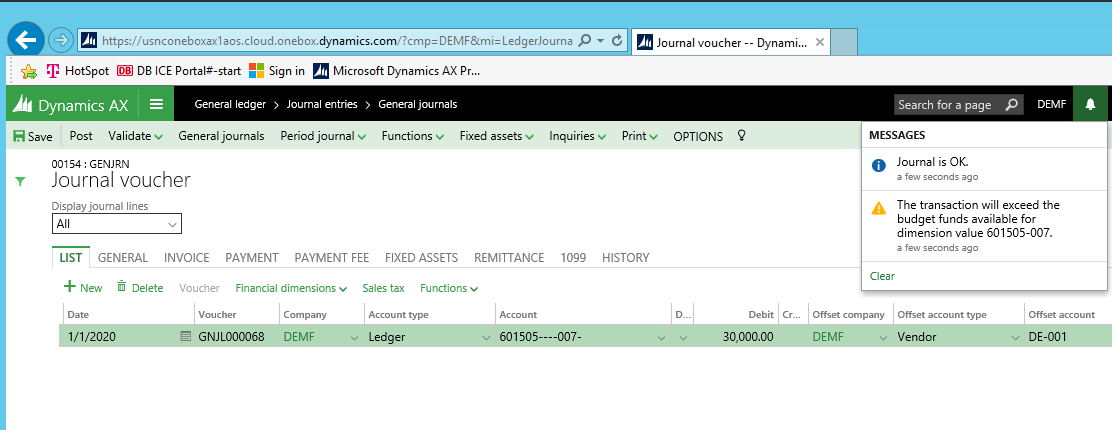Click the Save disk icon

tap(20, 137)
